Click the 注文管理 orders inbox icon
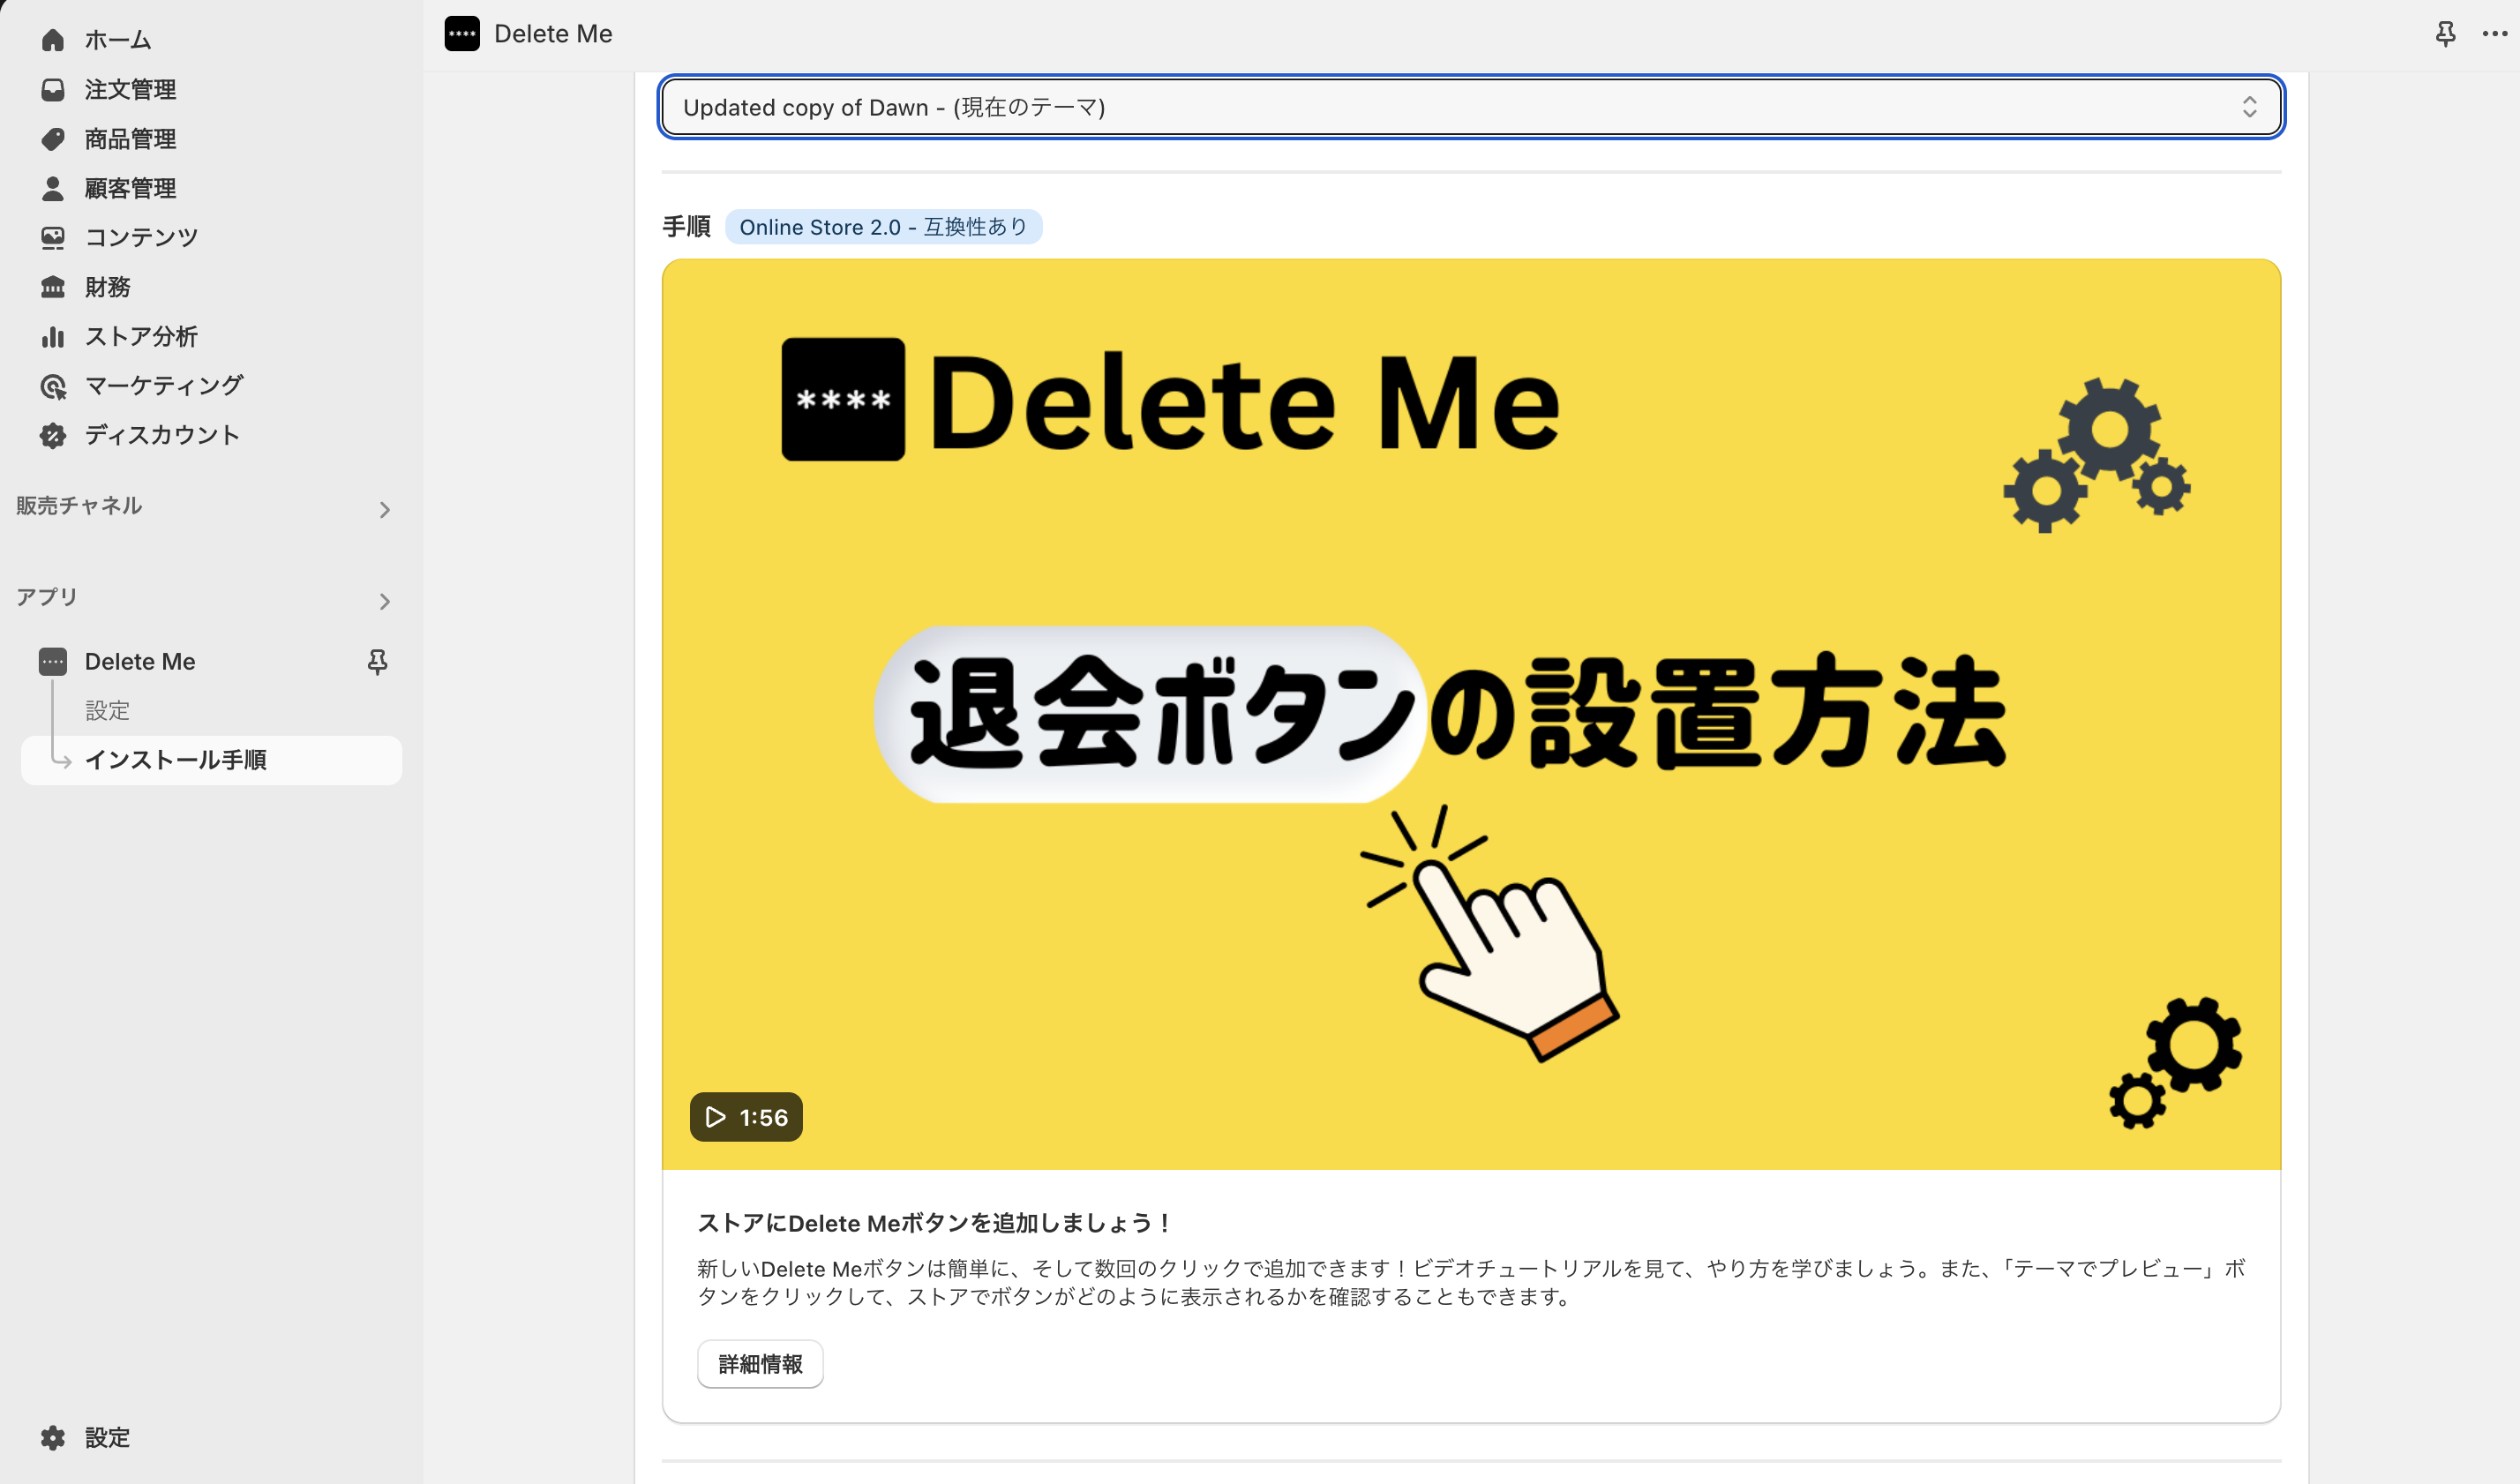Image resolution: width=2520 pixels, height=1484 pixels. [x=53, y=90]
